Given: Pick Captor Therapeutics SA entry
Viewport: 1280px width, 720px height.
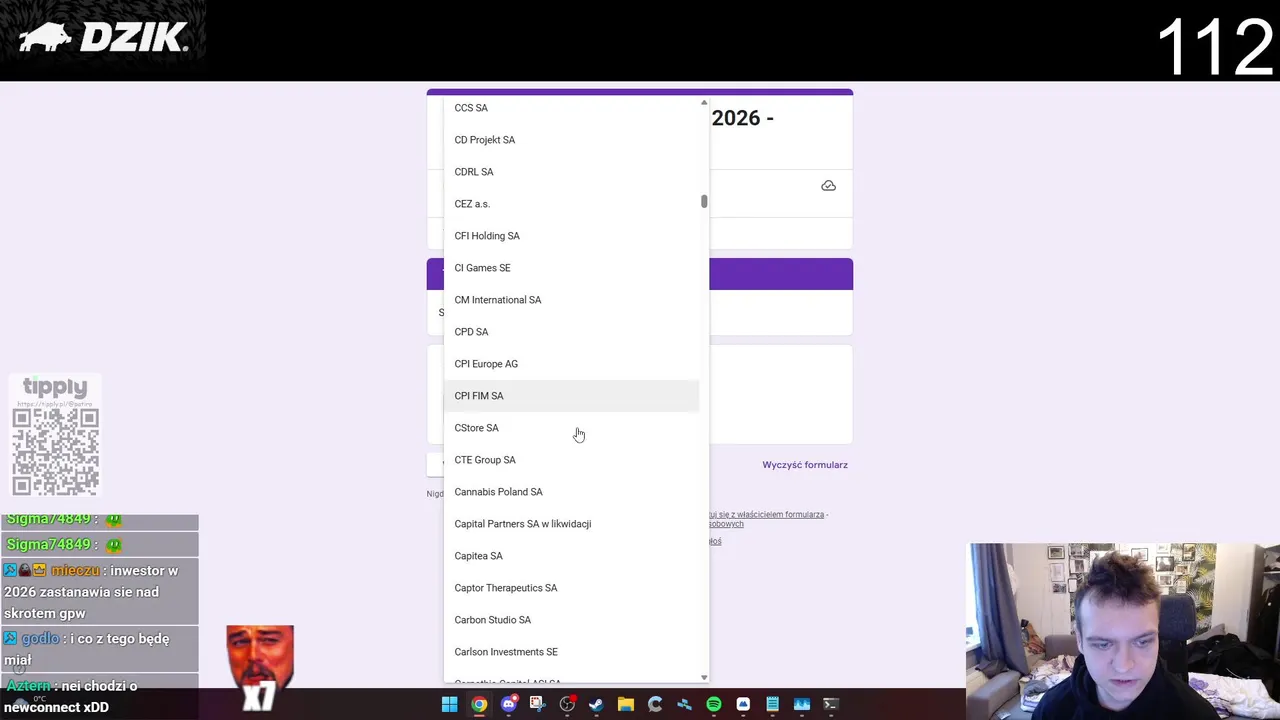Looking at the screenshot, I should point(571,588).
